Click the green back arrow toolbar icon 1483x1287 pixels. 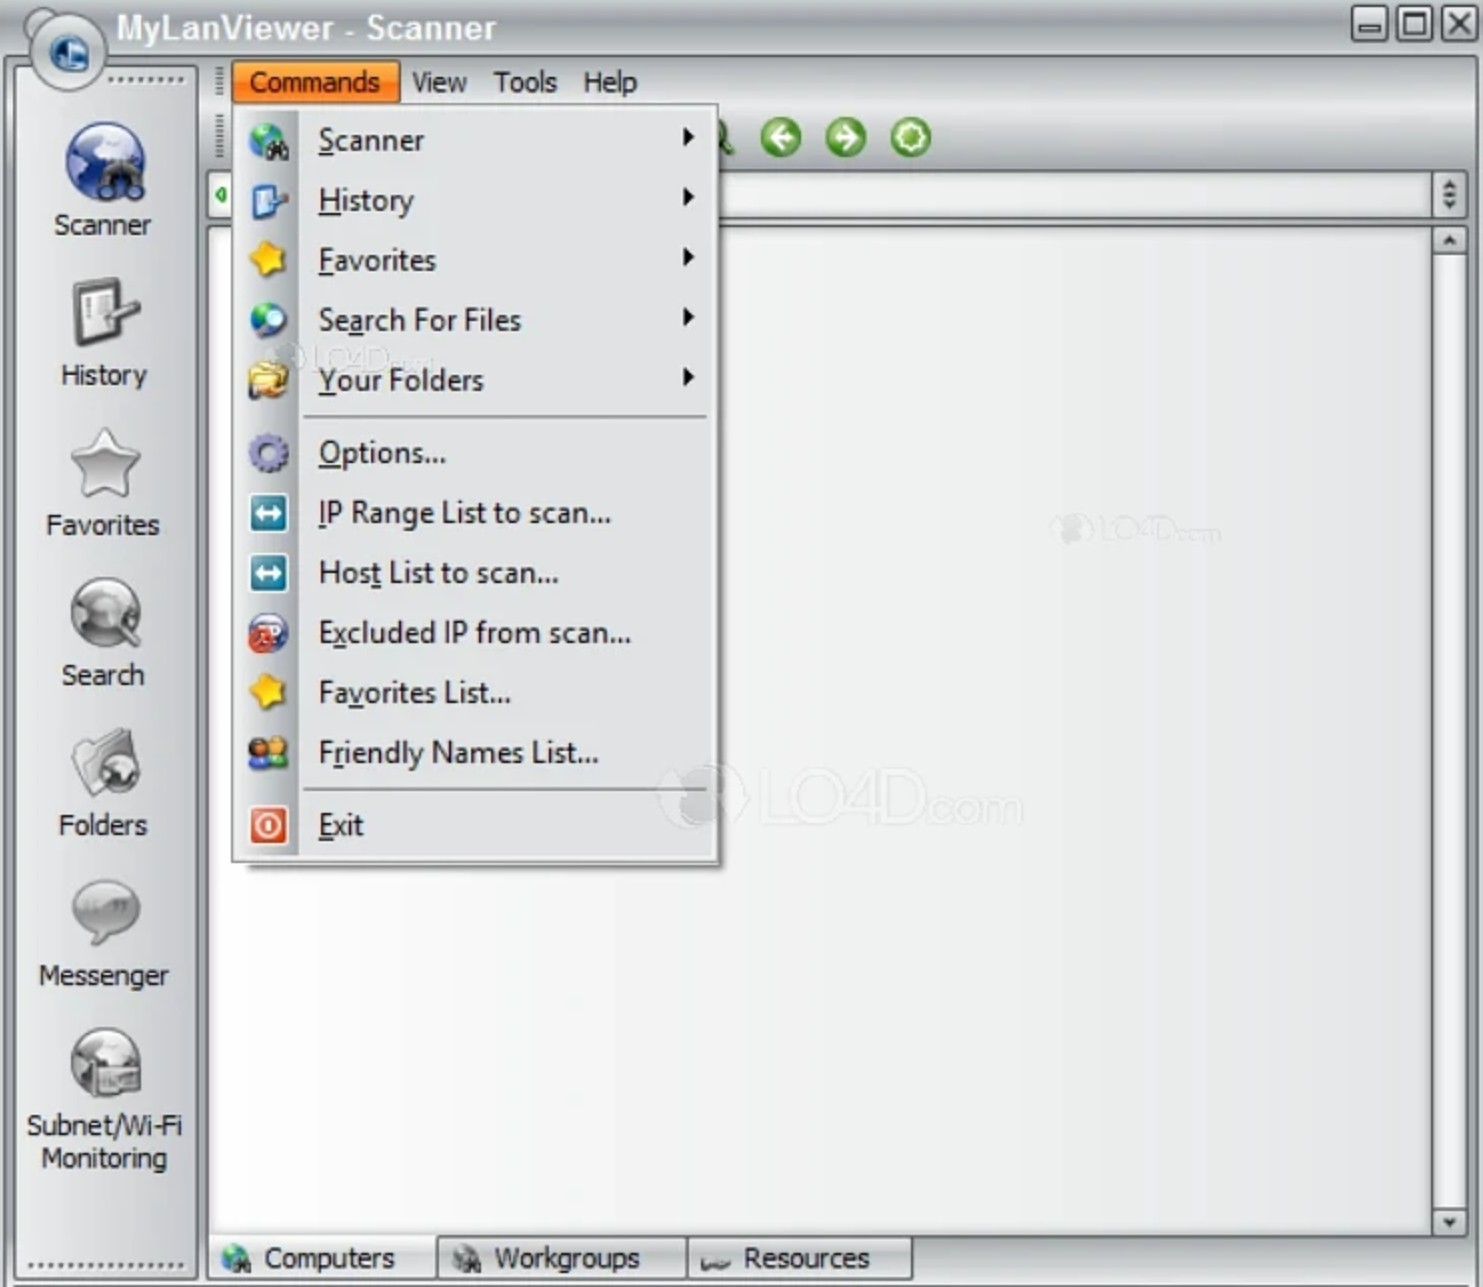pos(781,137)
